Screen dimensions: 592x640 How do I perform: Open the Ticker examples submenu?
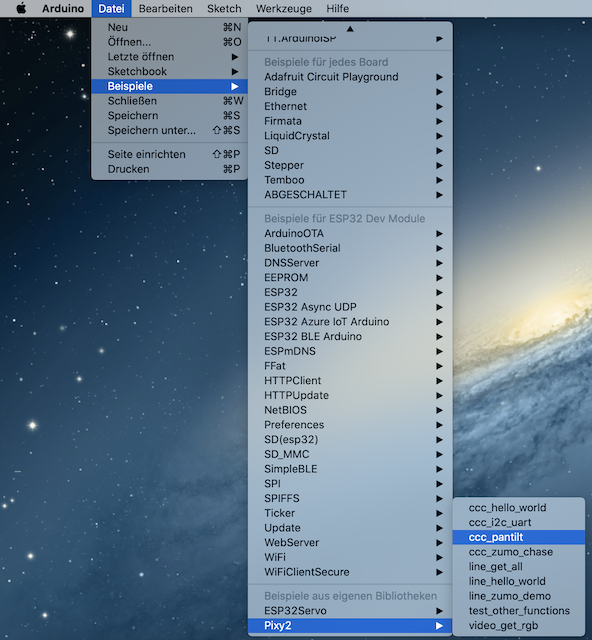[350, 513]
